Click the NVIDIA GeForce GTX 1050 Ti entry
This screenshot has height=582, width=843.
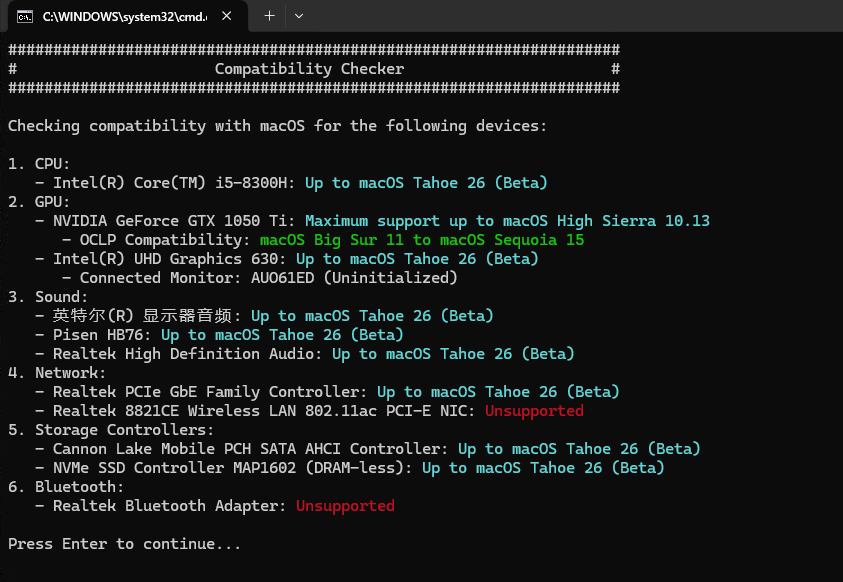tap(174, 221)
